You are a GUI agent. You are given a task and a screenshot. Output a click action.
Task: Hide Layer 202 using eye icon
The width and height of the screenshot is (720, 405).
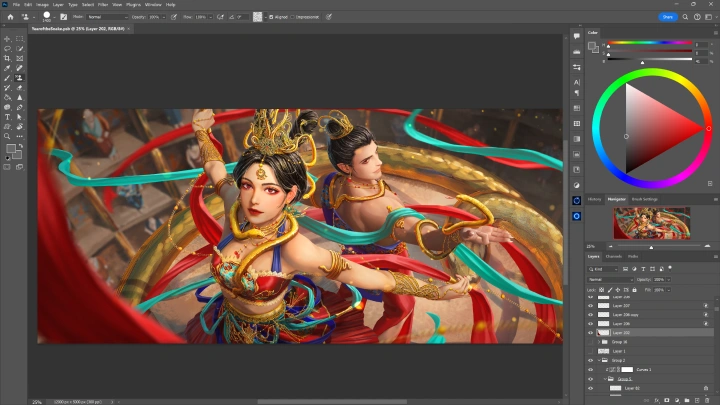coord(591,332)
